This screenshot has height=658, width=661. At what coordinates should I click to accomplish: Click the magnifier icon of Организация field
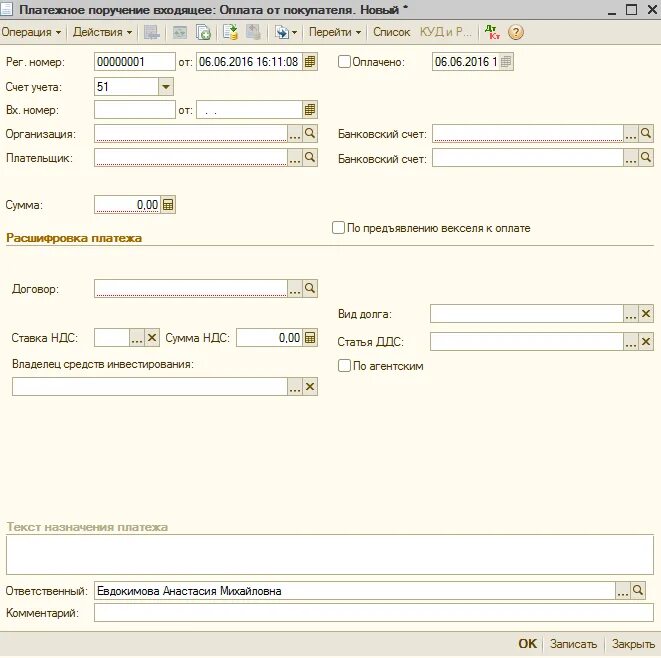(x=310, y=134)
